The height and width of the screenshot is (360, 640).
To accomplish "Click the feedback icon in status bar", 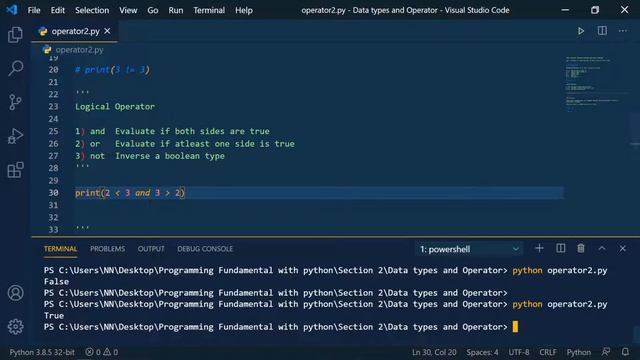I will [606, 352].
